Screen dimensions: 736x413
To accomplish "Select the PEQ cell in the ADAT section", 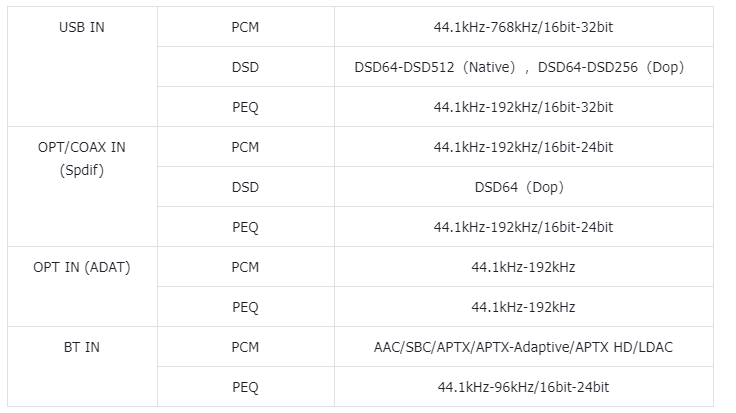I will point(244,307).
